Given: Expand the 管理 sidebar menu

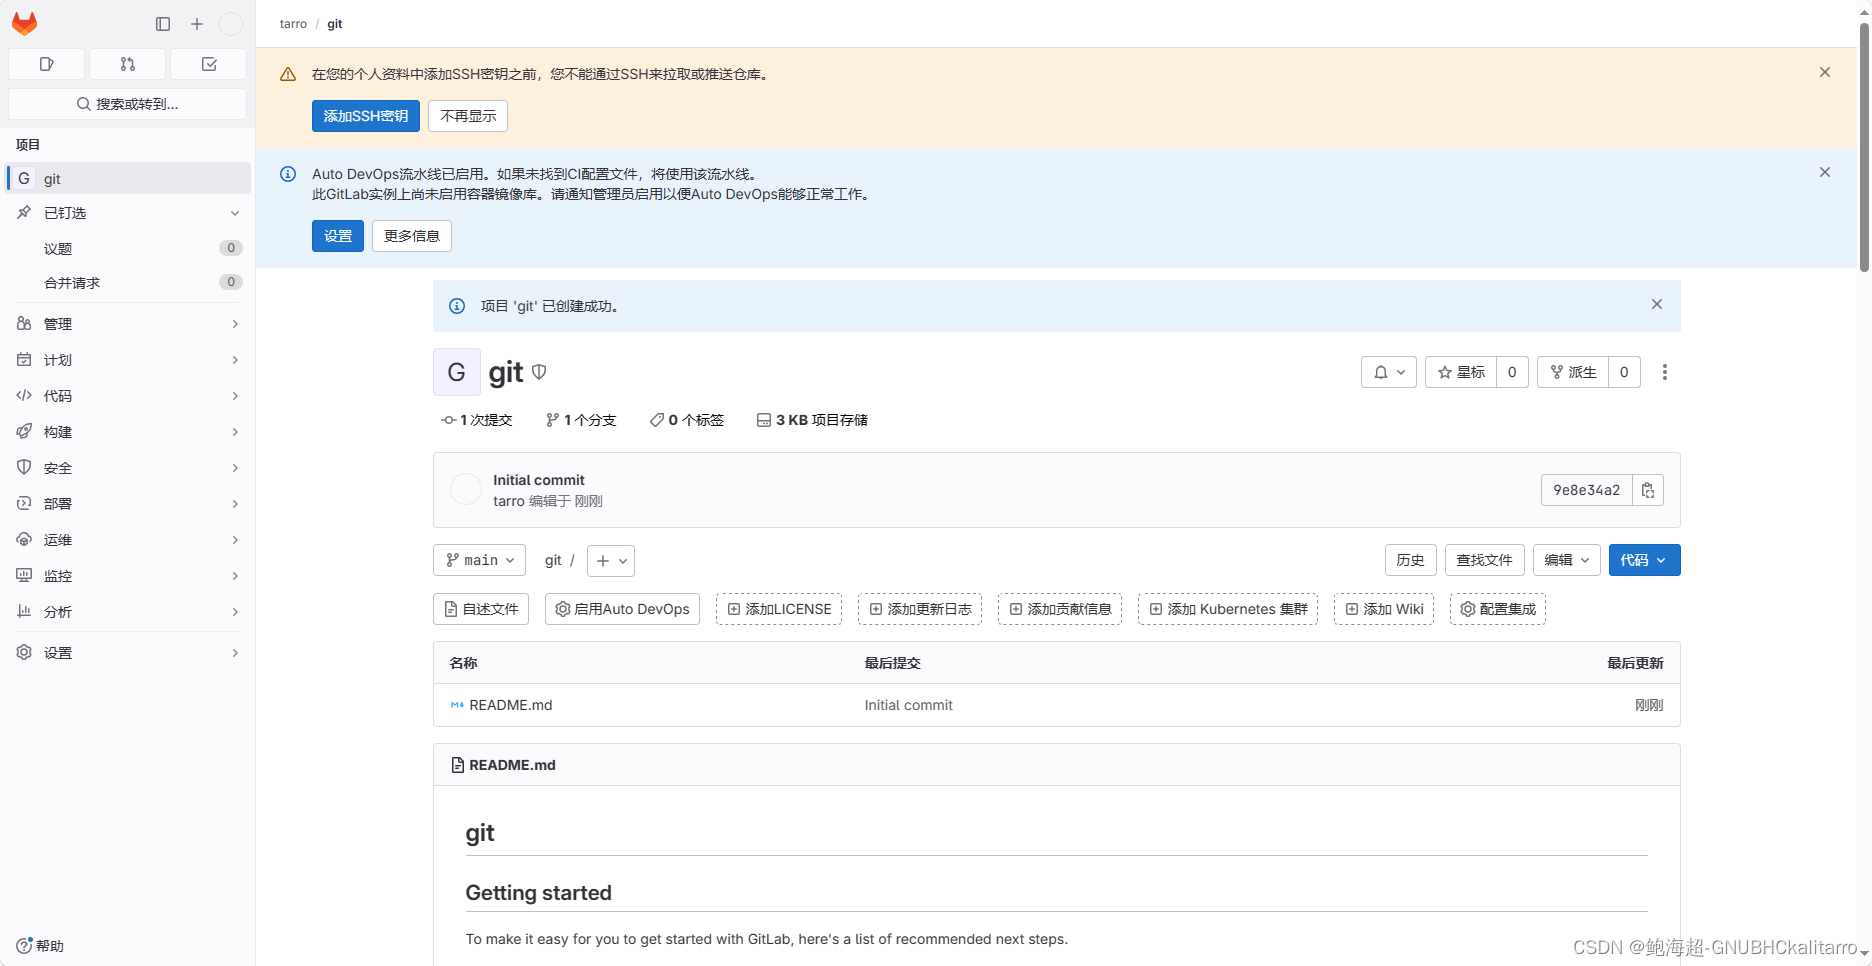Looking at the screenshot, I should (x=128, y=324).
